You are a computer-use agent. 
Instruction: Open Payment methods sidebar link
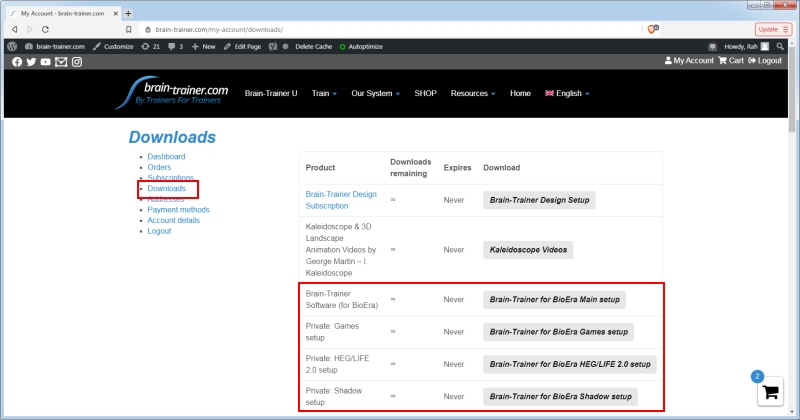point(179,210)
